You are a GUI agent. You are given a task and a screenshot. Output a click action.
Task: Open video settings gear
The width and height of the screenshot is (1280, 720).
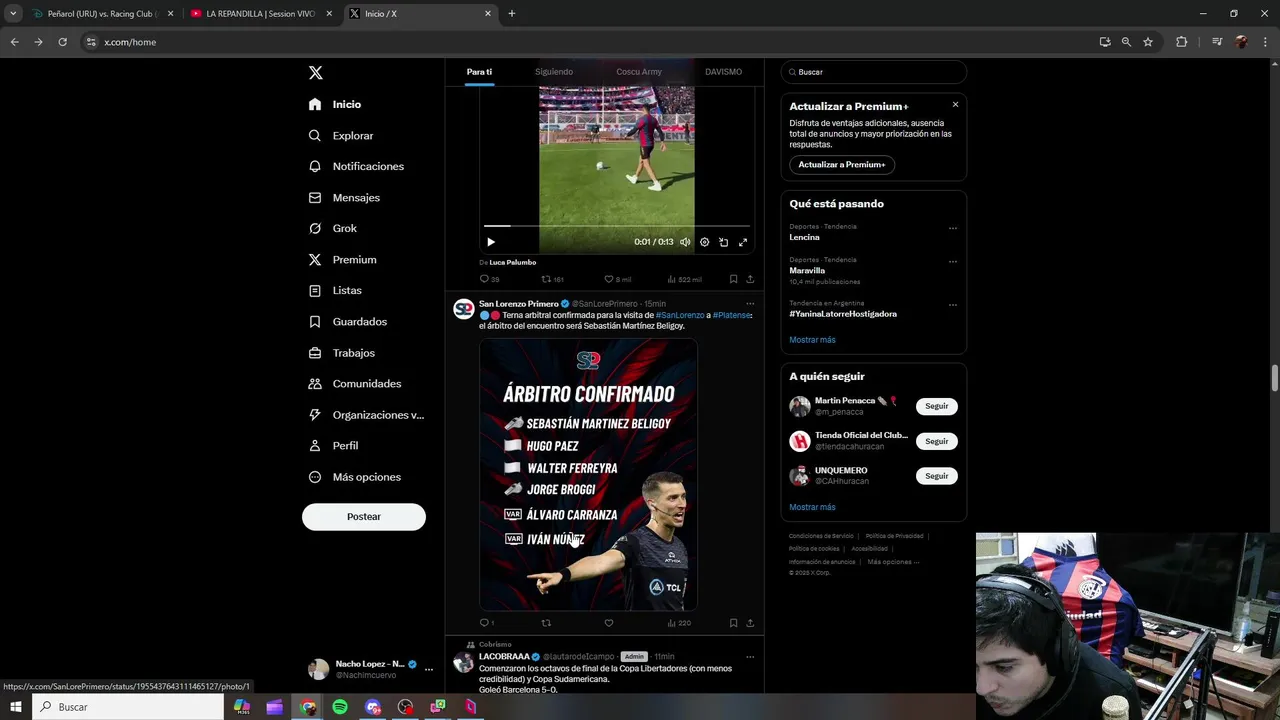pos(704,242)
